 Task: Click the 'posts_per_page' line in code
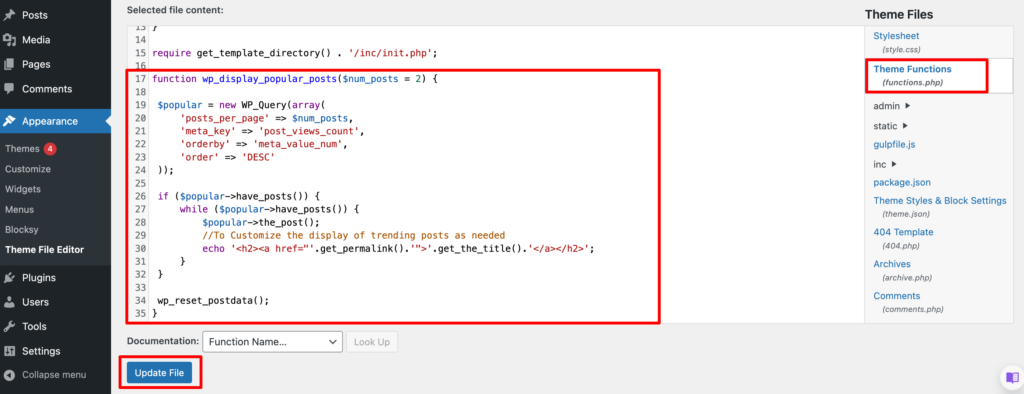[266, 118]
